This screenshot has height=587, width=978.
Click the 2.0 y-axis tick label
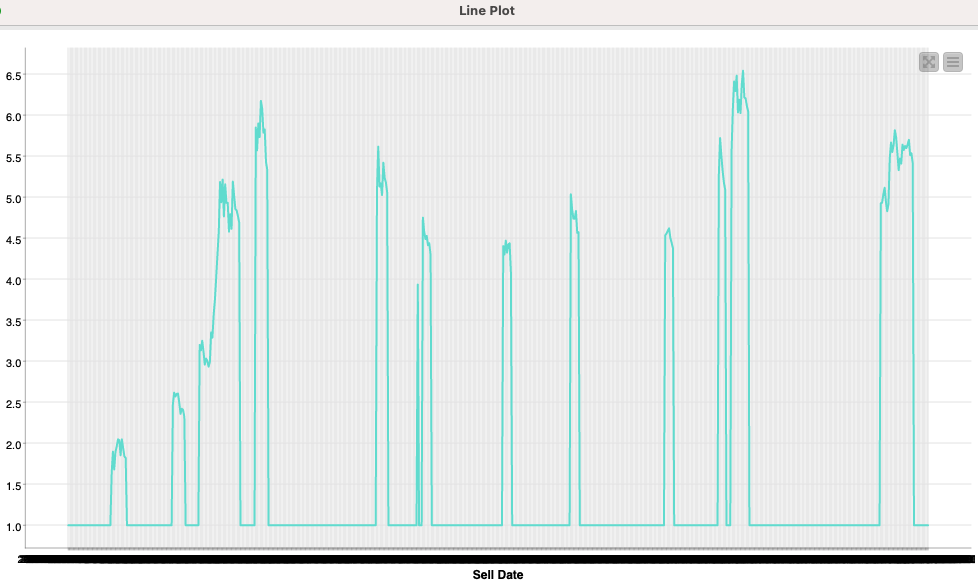(x=14, y=445)
